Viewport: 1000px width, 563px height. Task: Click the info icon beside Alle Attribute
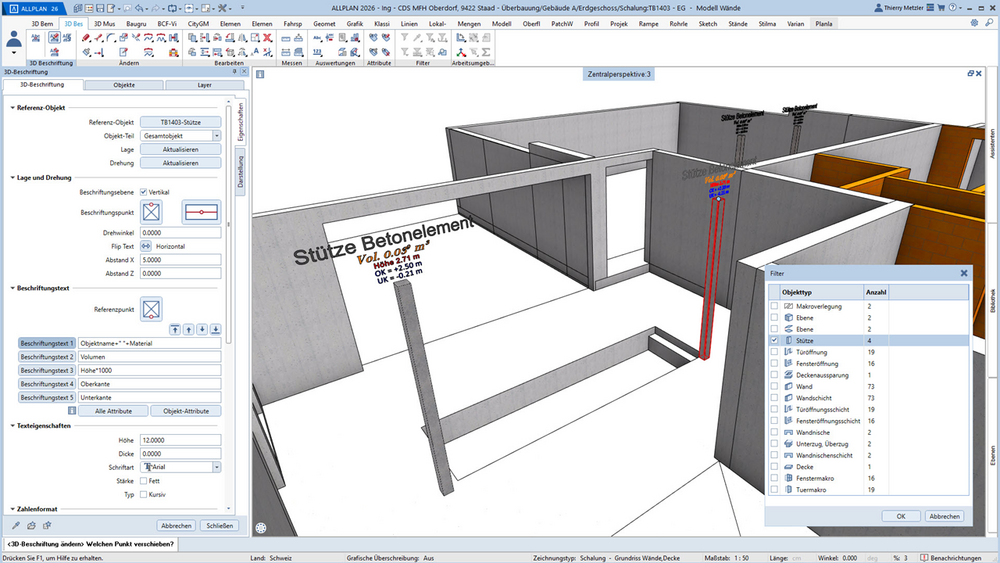[72, 411]
